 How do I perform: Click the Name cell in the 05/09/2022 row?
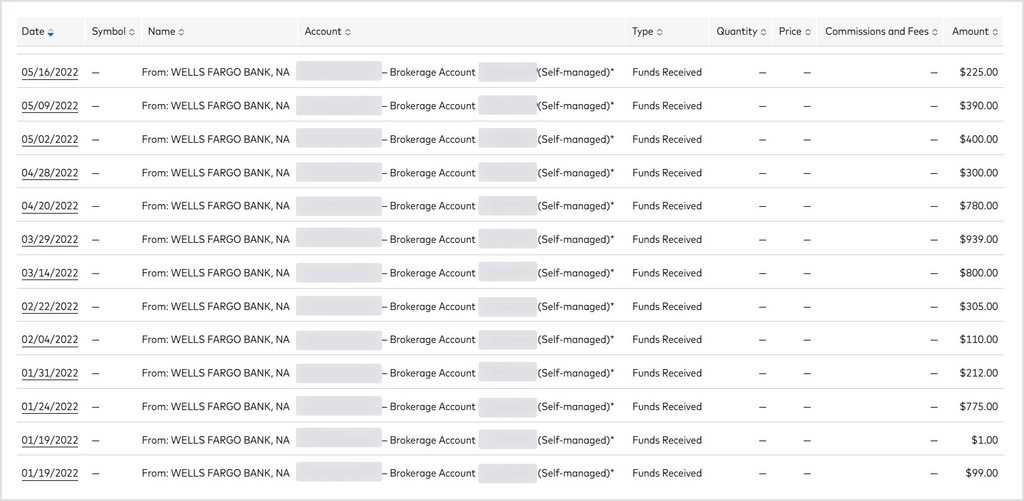pos(216,106)
